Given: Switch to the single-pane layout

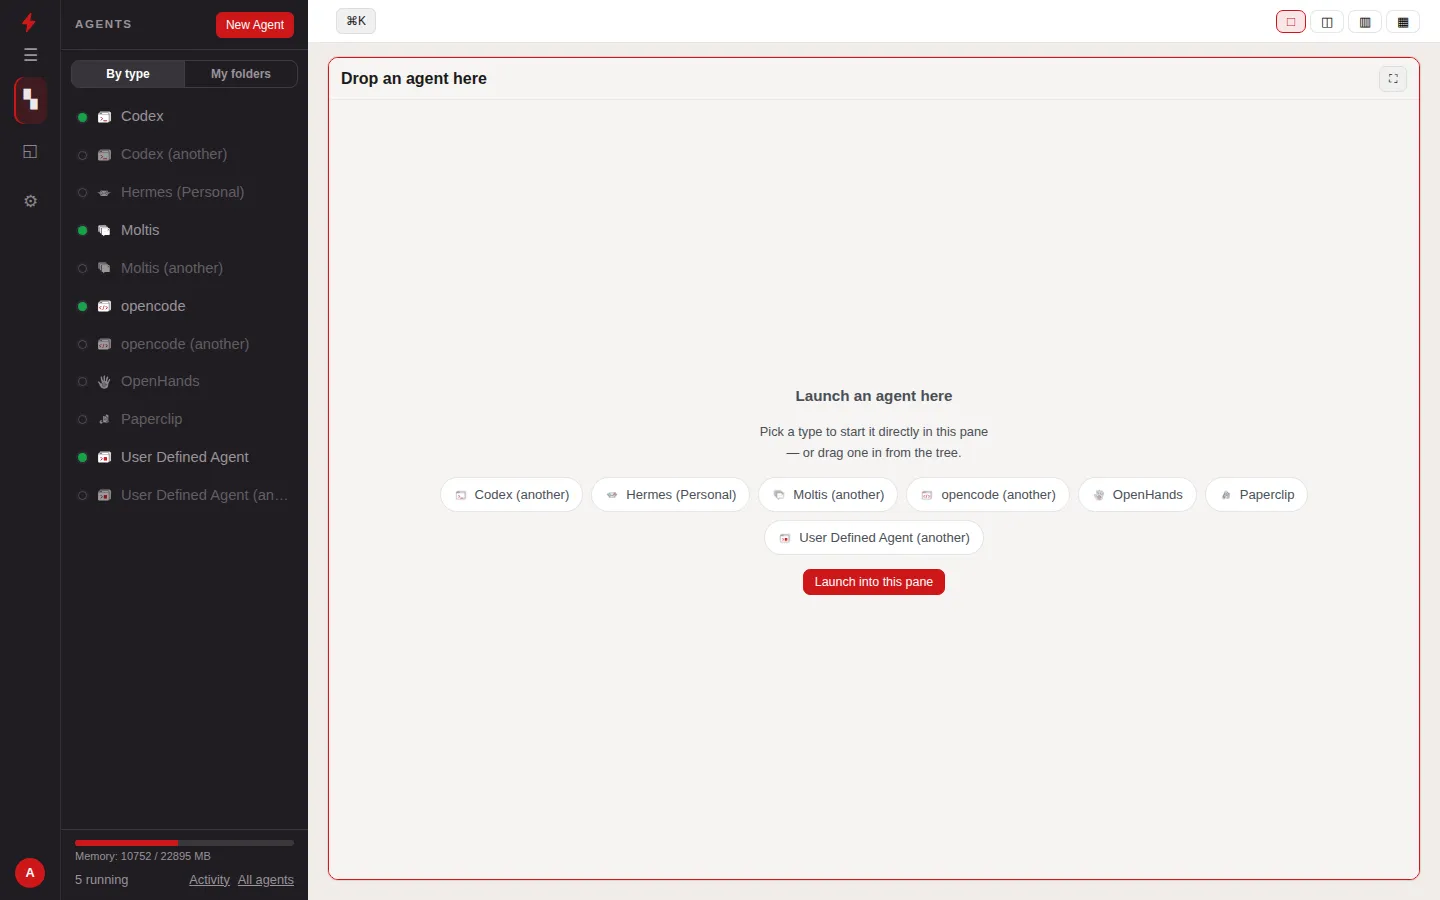Looking at the screenshot, I should point(1291,22).
